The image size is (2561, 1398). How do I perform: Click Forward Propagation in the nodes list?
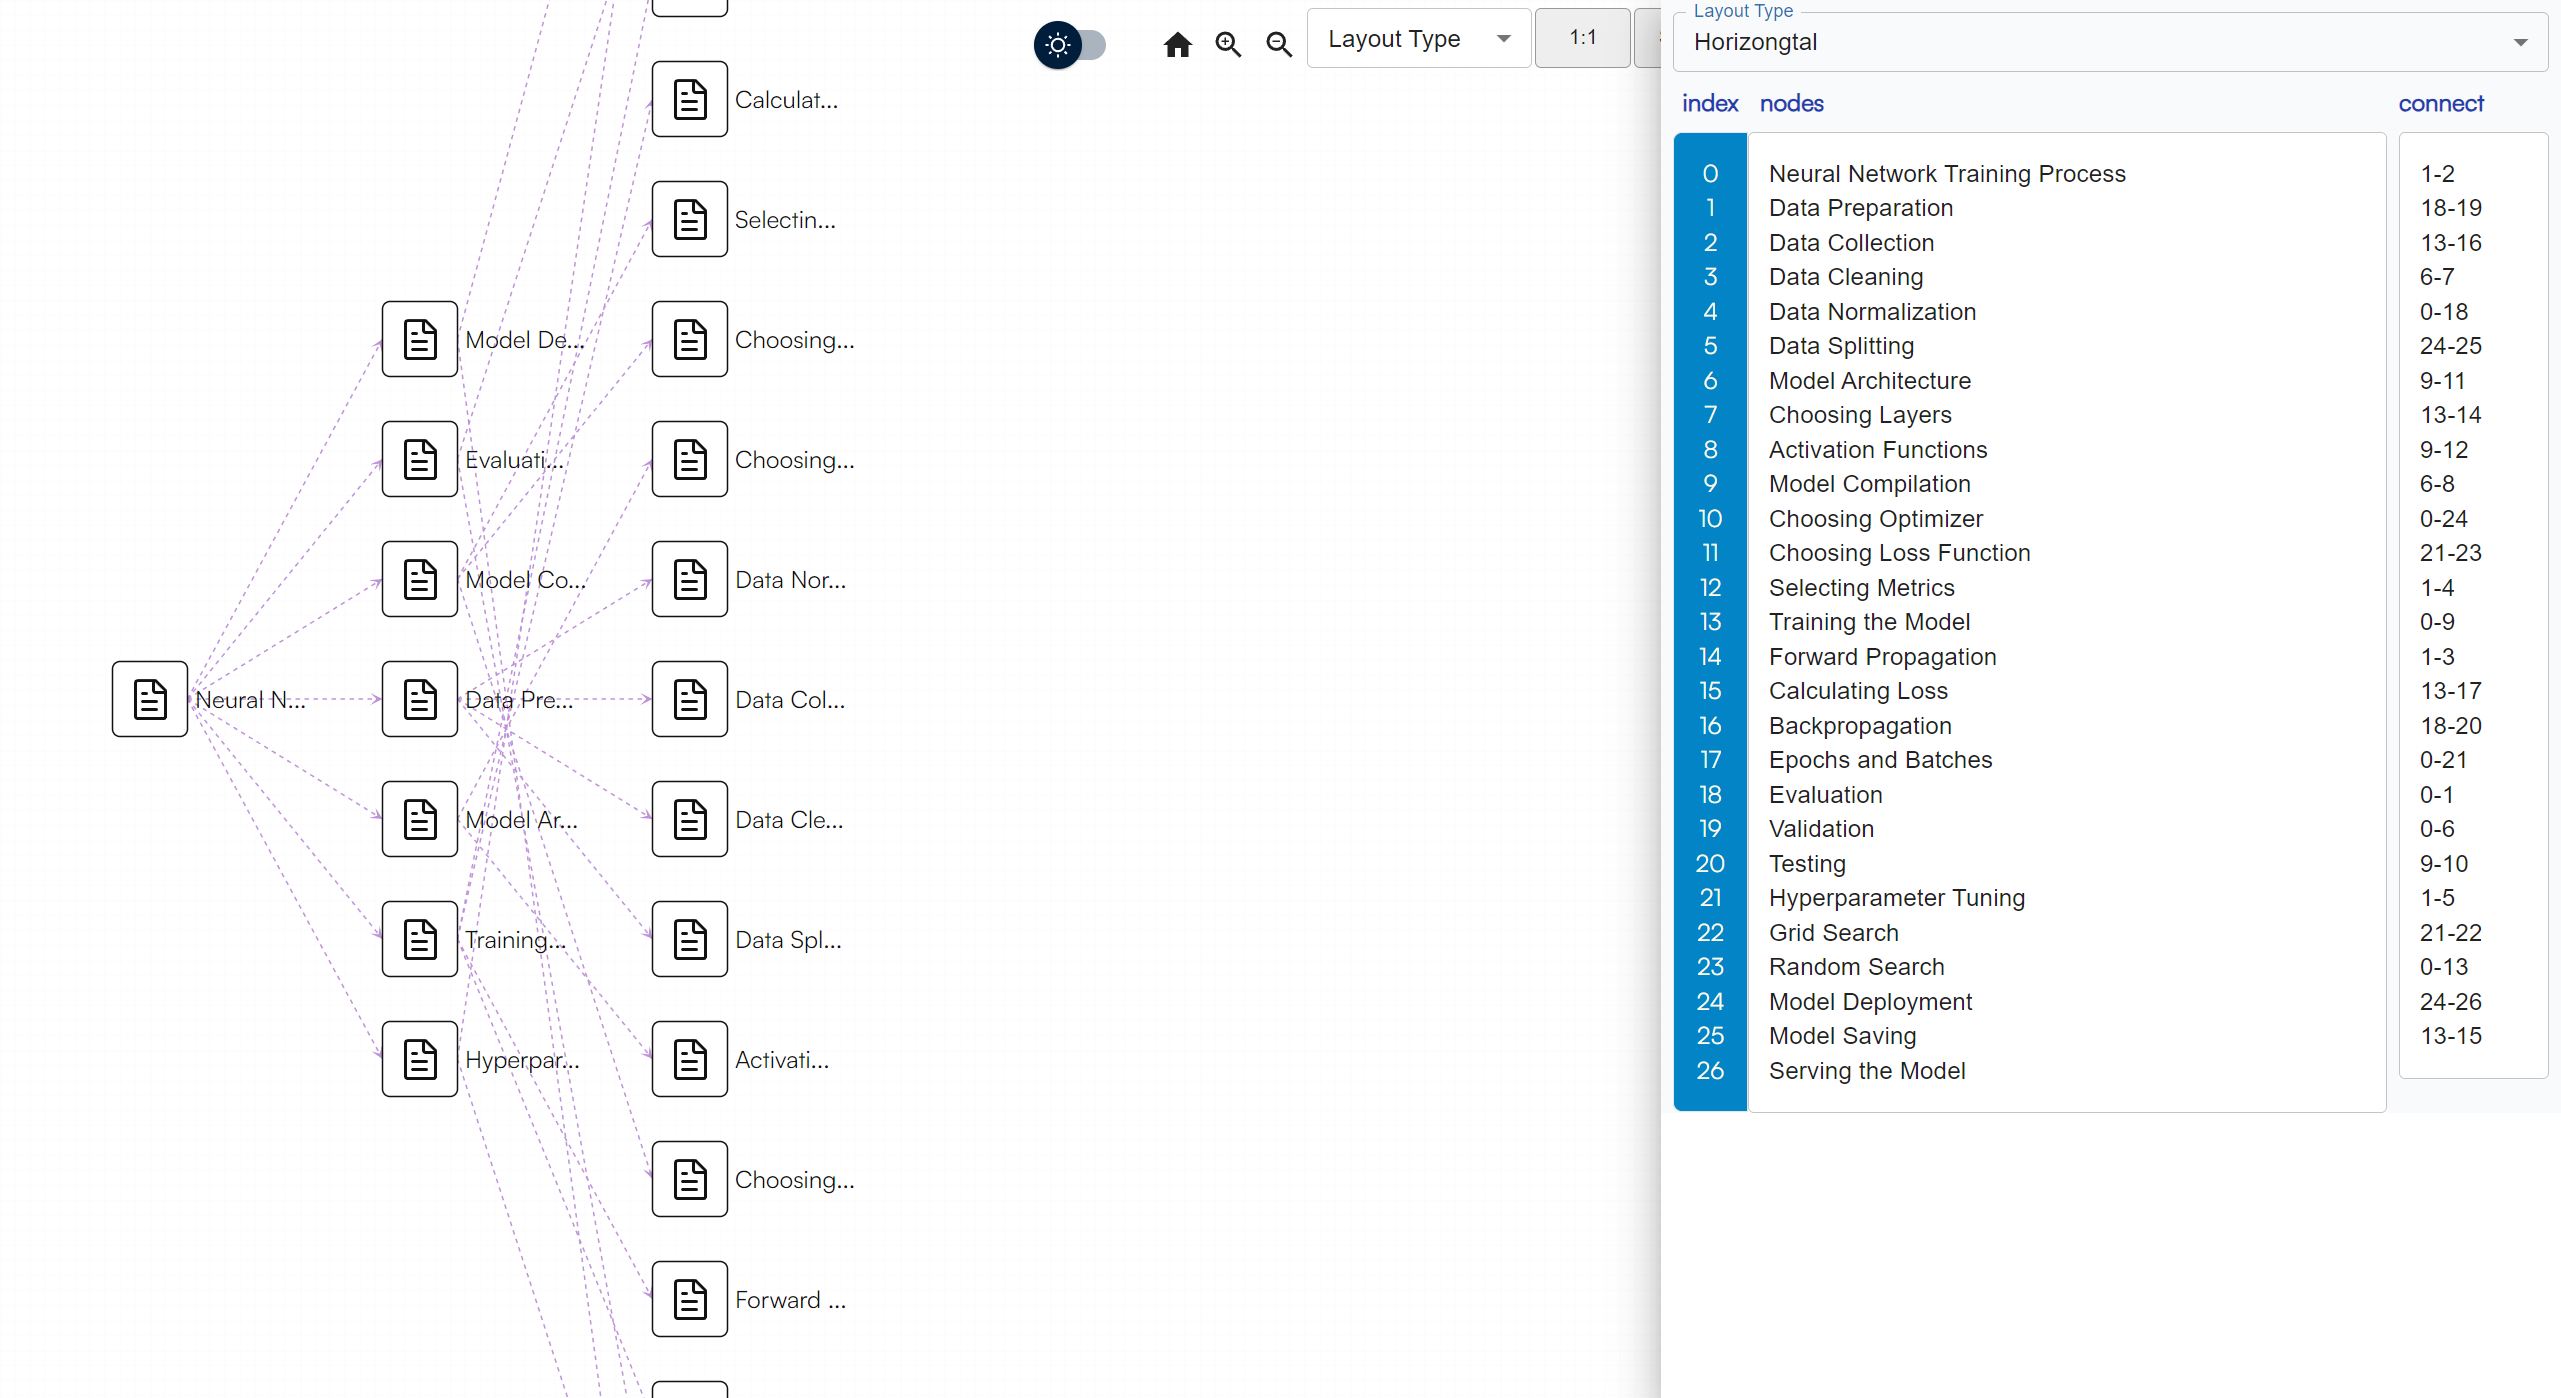click(1882, 657)
